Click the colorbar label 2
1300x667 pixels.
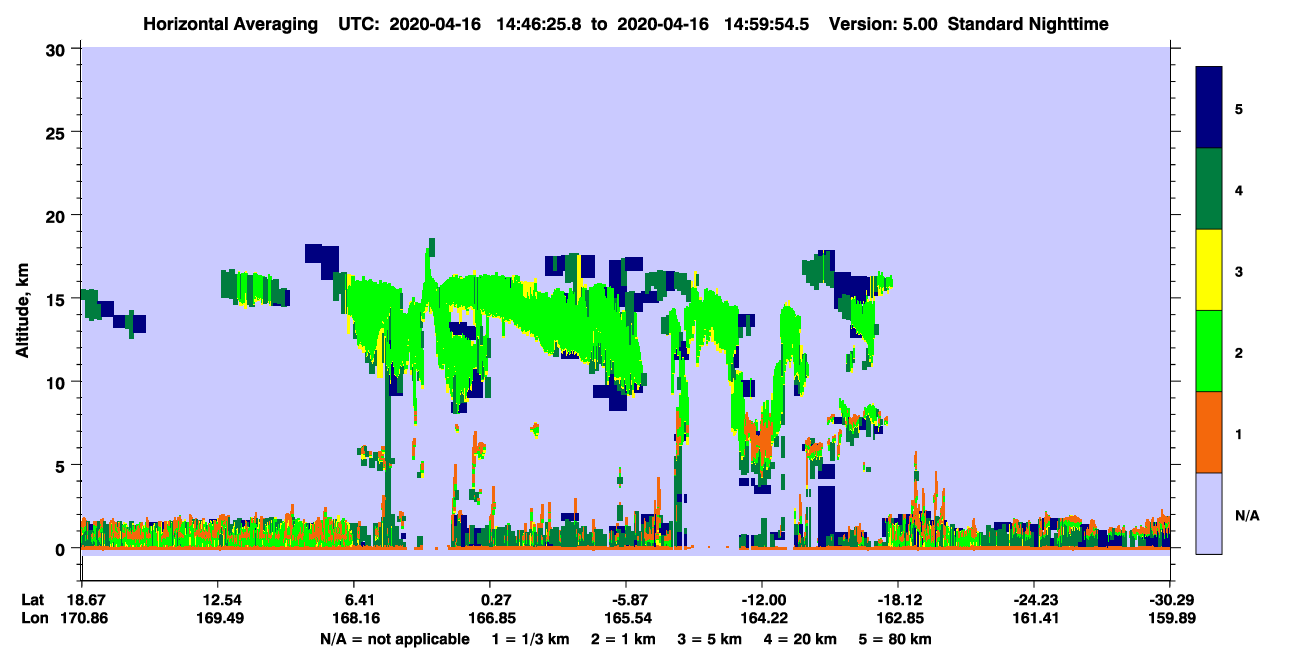tap(1239, 352)
